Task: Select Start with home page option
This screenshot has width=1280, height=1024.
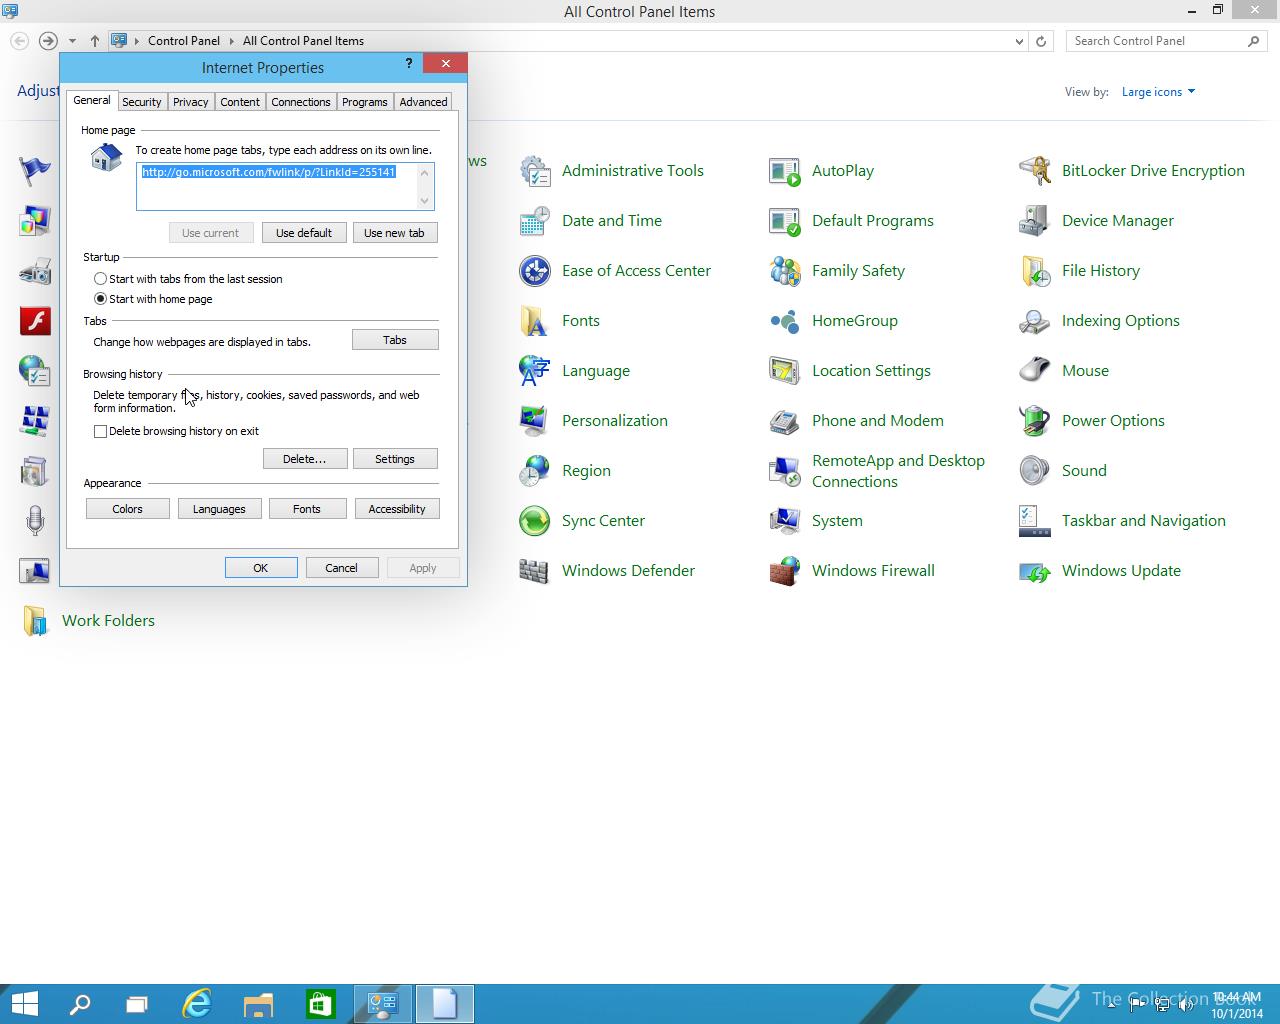Action: [x=100, y=299]
